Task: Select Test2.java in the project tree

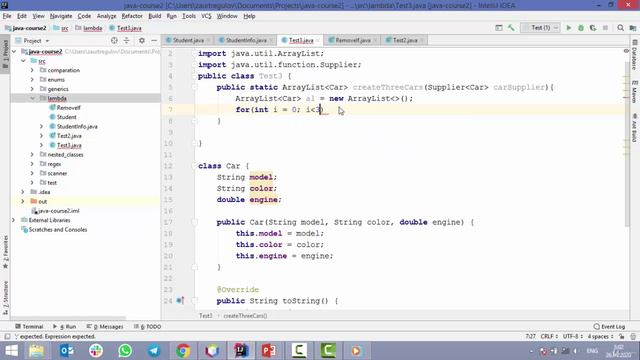Action: (69, 136)
